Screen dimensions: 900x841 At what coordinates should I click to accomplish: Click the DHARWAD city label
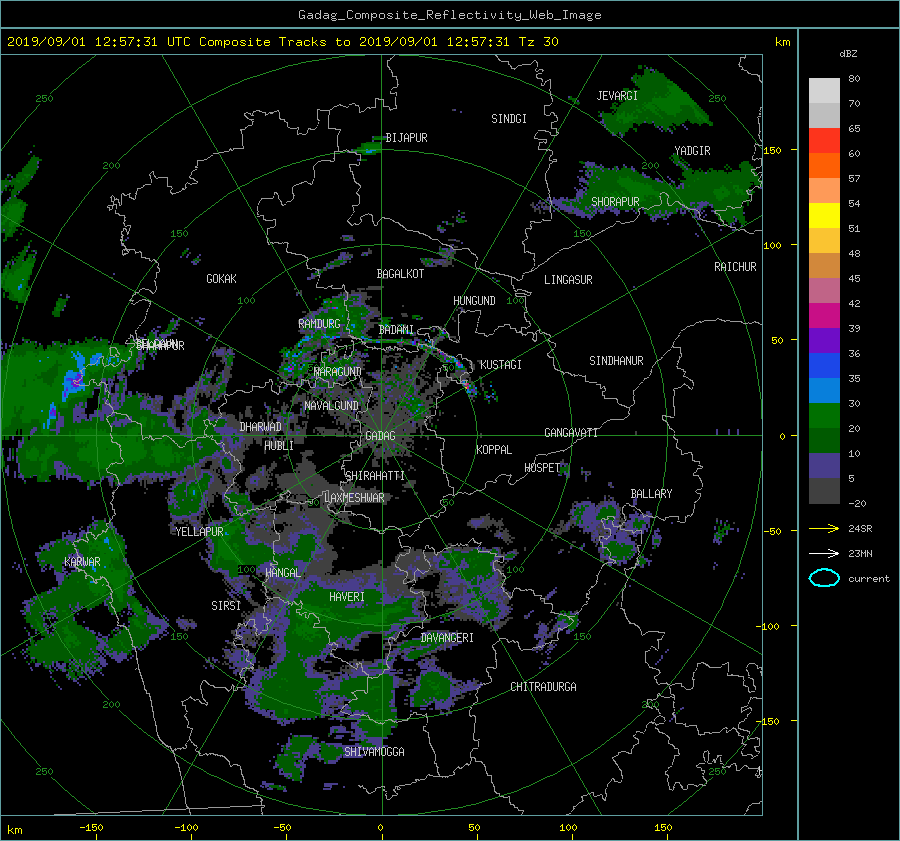tap(261, 427)
